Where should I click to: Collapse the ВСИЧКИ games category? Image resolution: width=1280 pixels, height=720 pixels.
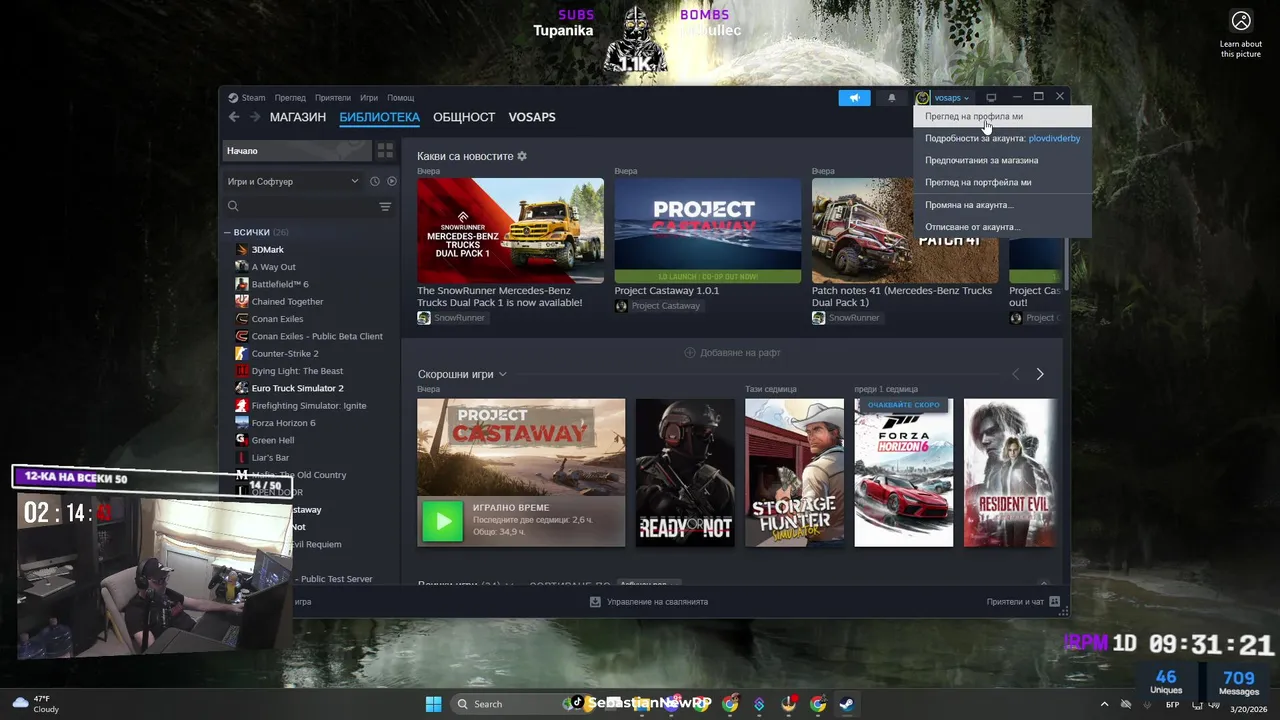click(228, 232)
